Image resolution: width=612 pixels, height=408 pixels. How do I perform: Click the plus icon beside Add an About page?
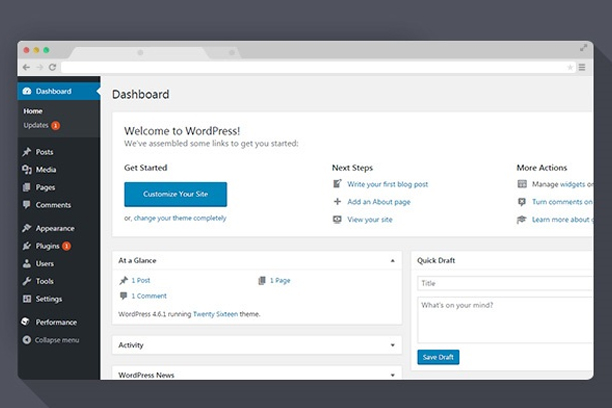click(x=337, y=201)
